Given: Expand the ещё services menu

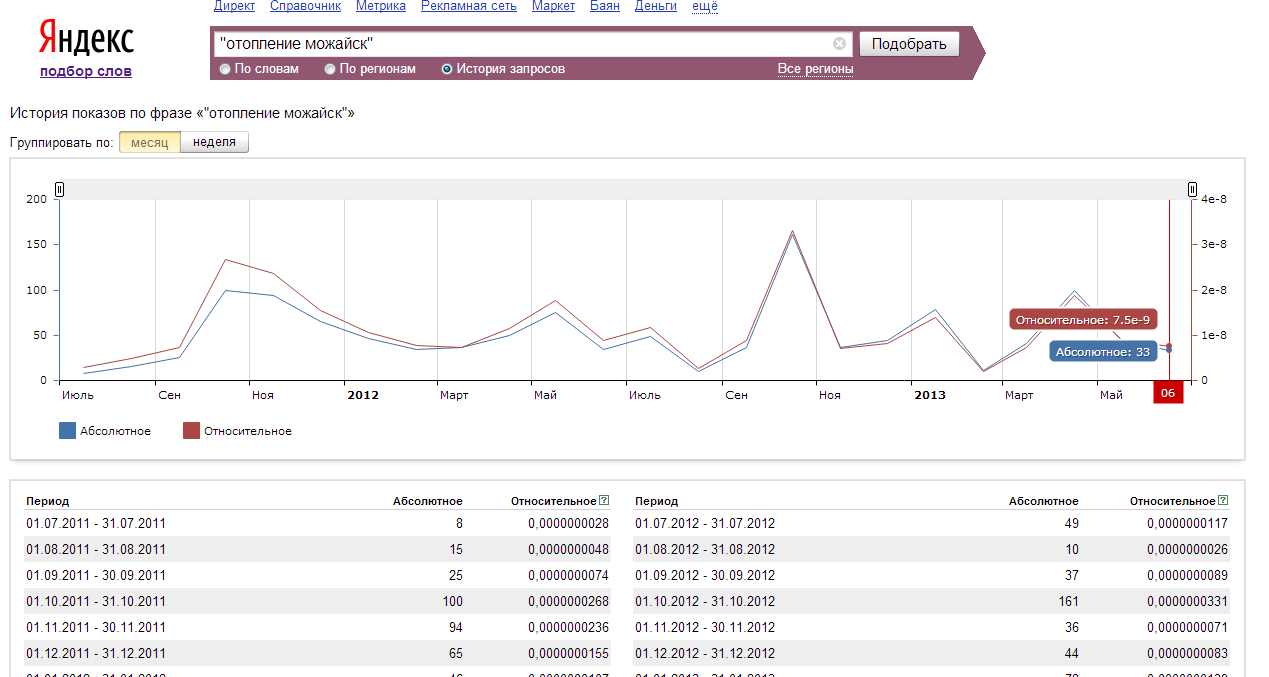Looking at the screenshot, I should [704, 6].
